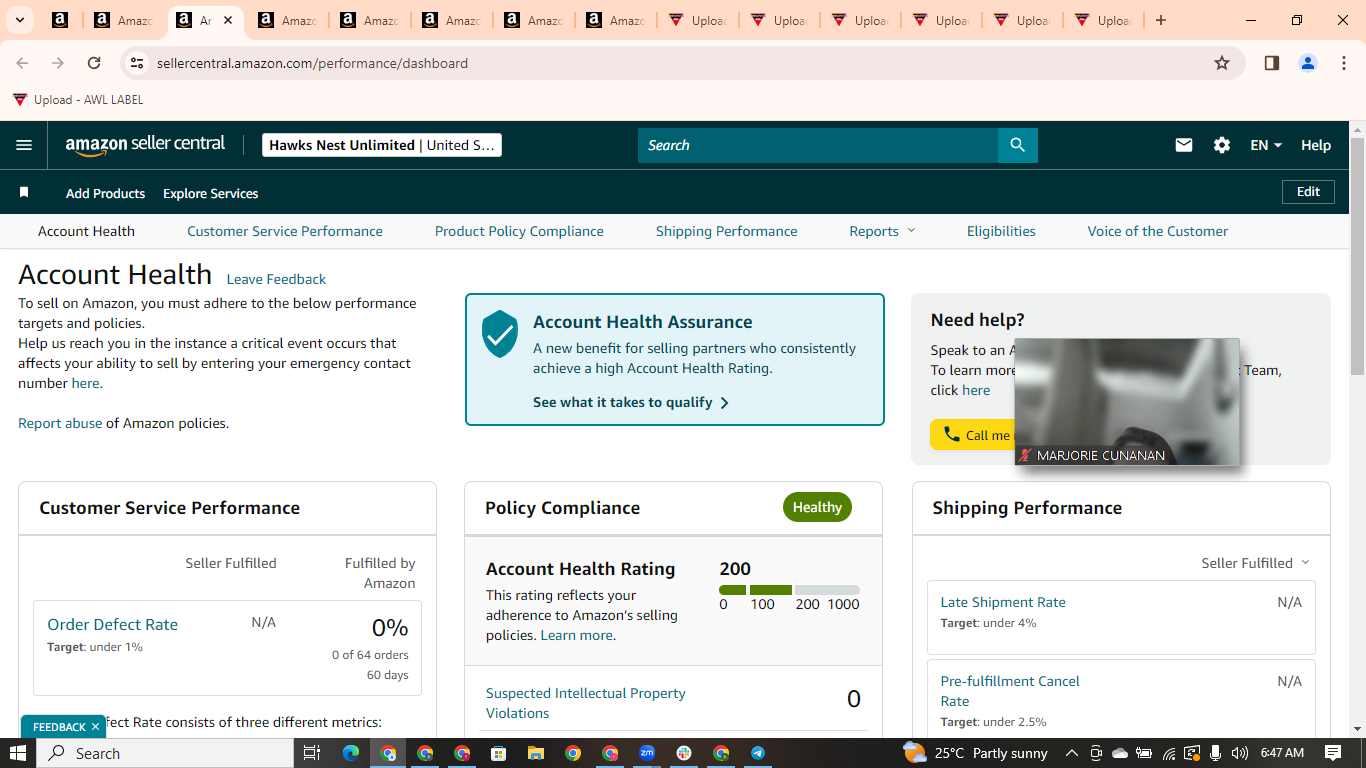Viewport: 1366px width, 768px height.
Task: Switch to the Shipping Performance tab
Action: tap(727, 231)
